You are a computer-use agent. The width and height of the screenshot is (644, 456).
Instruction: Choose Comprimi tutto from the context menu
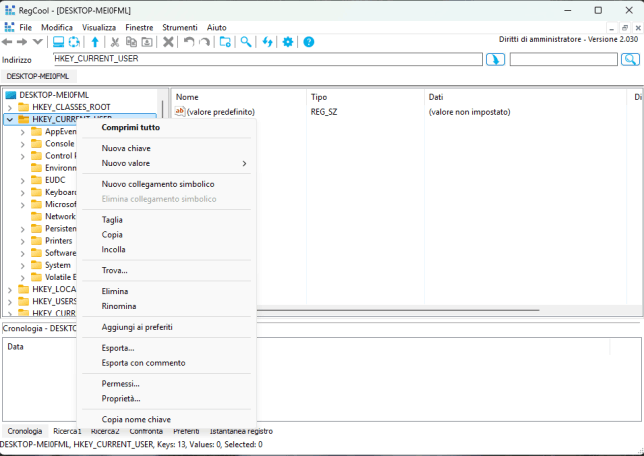pos(130,128)
